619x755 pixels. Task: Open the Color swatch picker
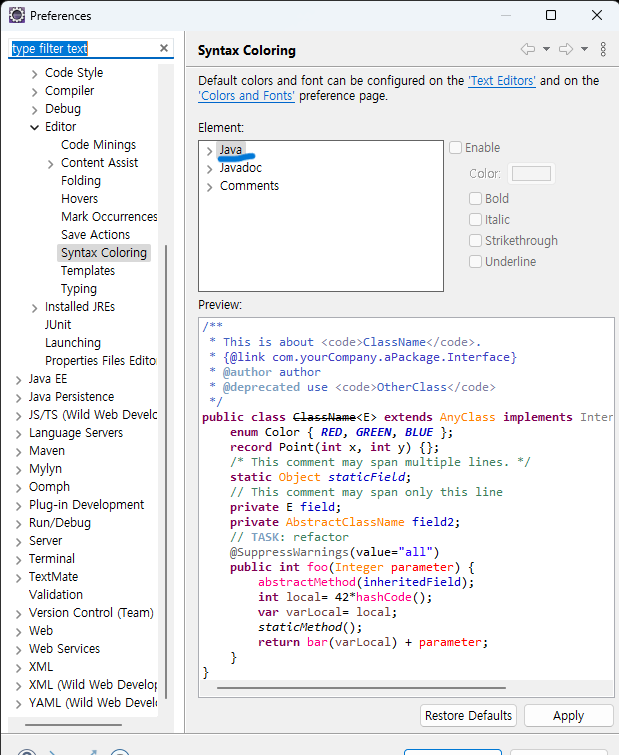click(531, 173)
